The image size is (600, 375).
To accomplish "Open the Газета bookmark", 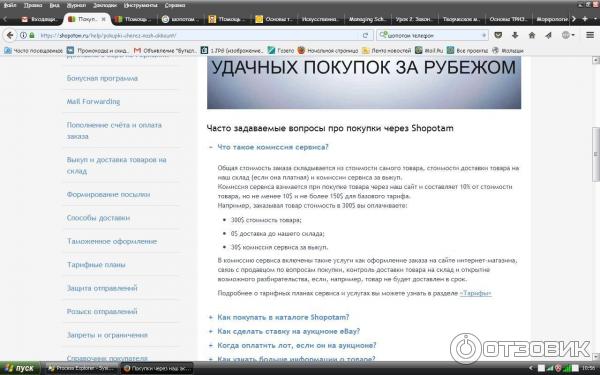I will 281,51.
